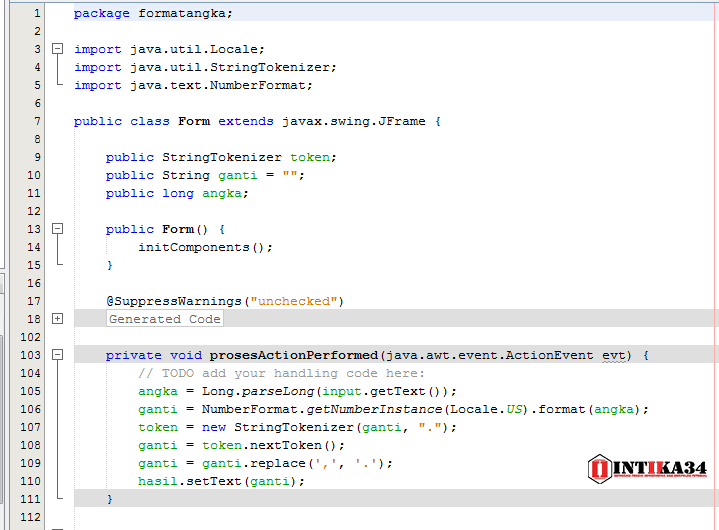Collapse the prosesActionPerformed method fold marker
Image resolution: width=719 pixels, height=530 pixels.
[57, 354]
